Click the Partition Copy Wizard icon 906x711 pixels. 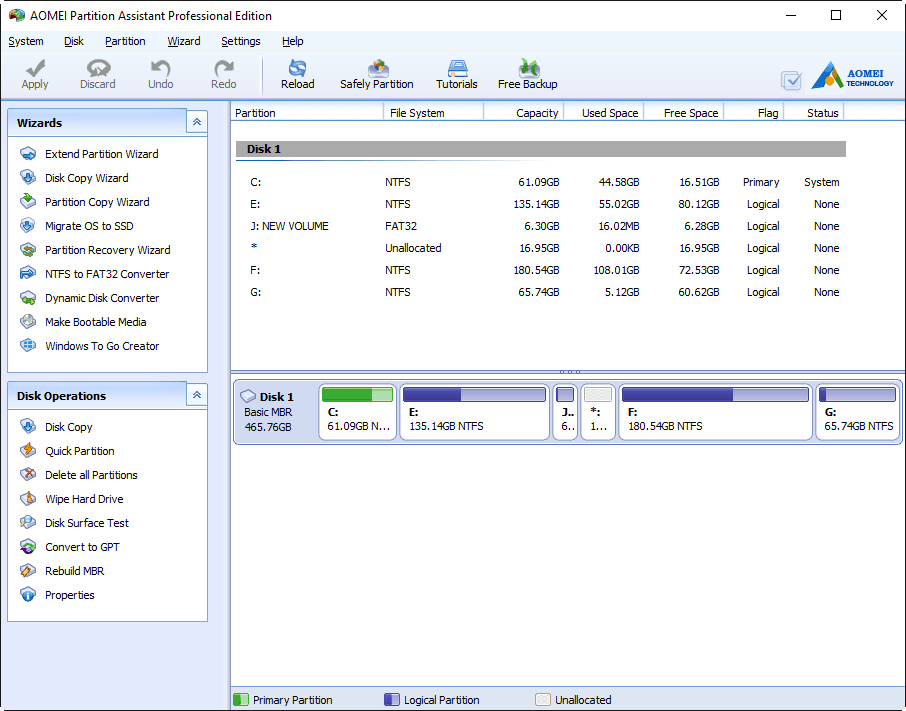click(28, 202)
